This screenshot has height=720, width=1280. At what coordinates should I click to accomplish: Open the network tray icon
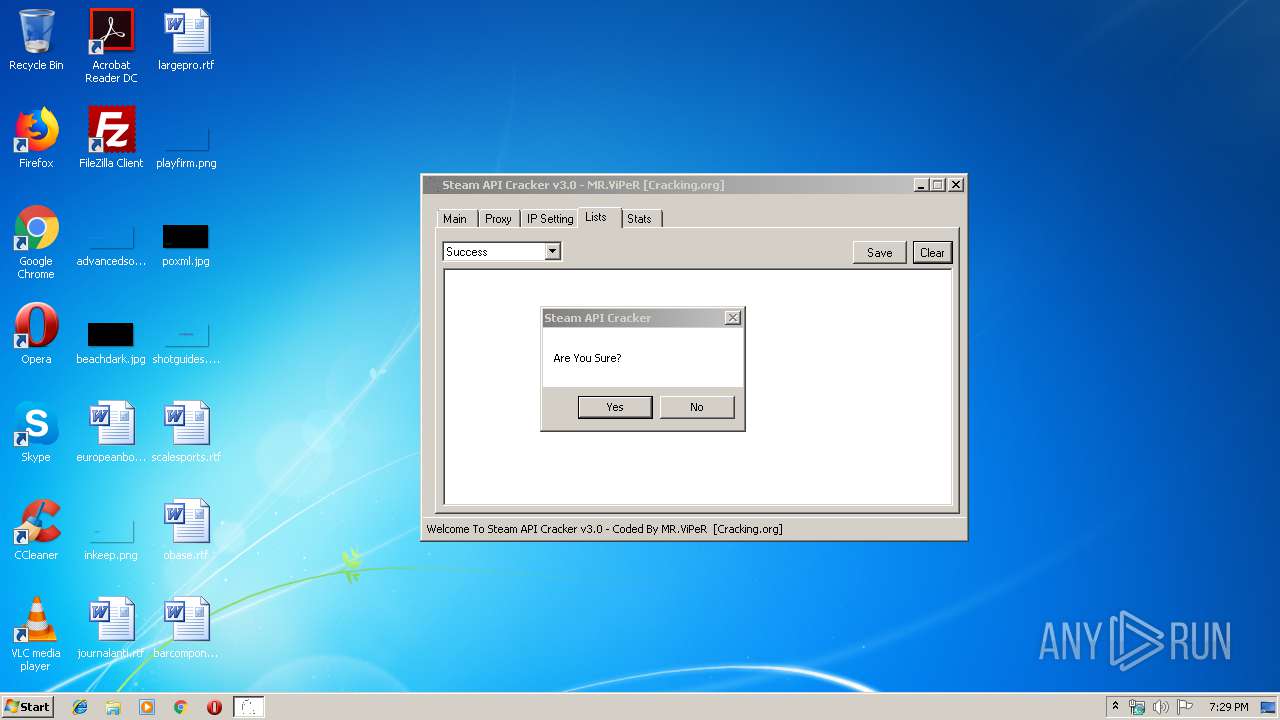coord(1137,707)
